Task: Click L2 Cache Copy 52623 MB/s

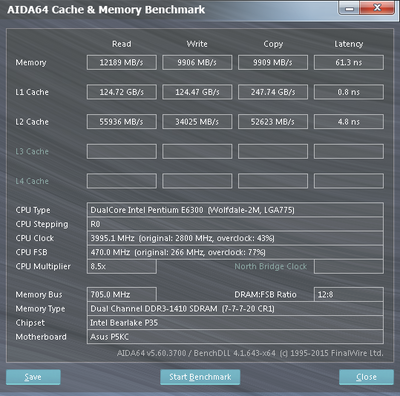Action: click(x=273, y=122)
